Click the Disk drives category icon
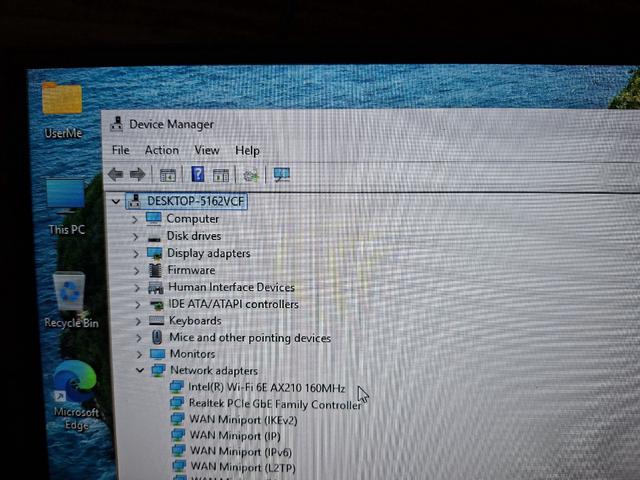 point(154,237)
